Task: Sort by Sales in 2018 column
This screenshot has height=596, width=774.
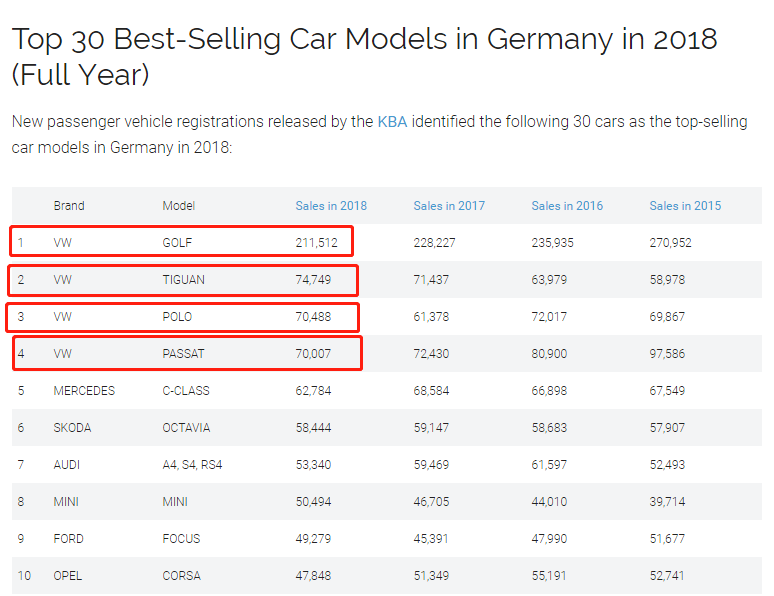Action: click(331, 206)
